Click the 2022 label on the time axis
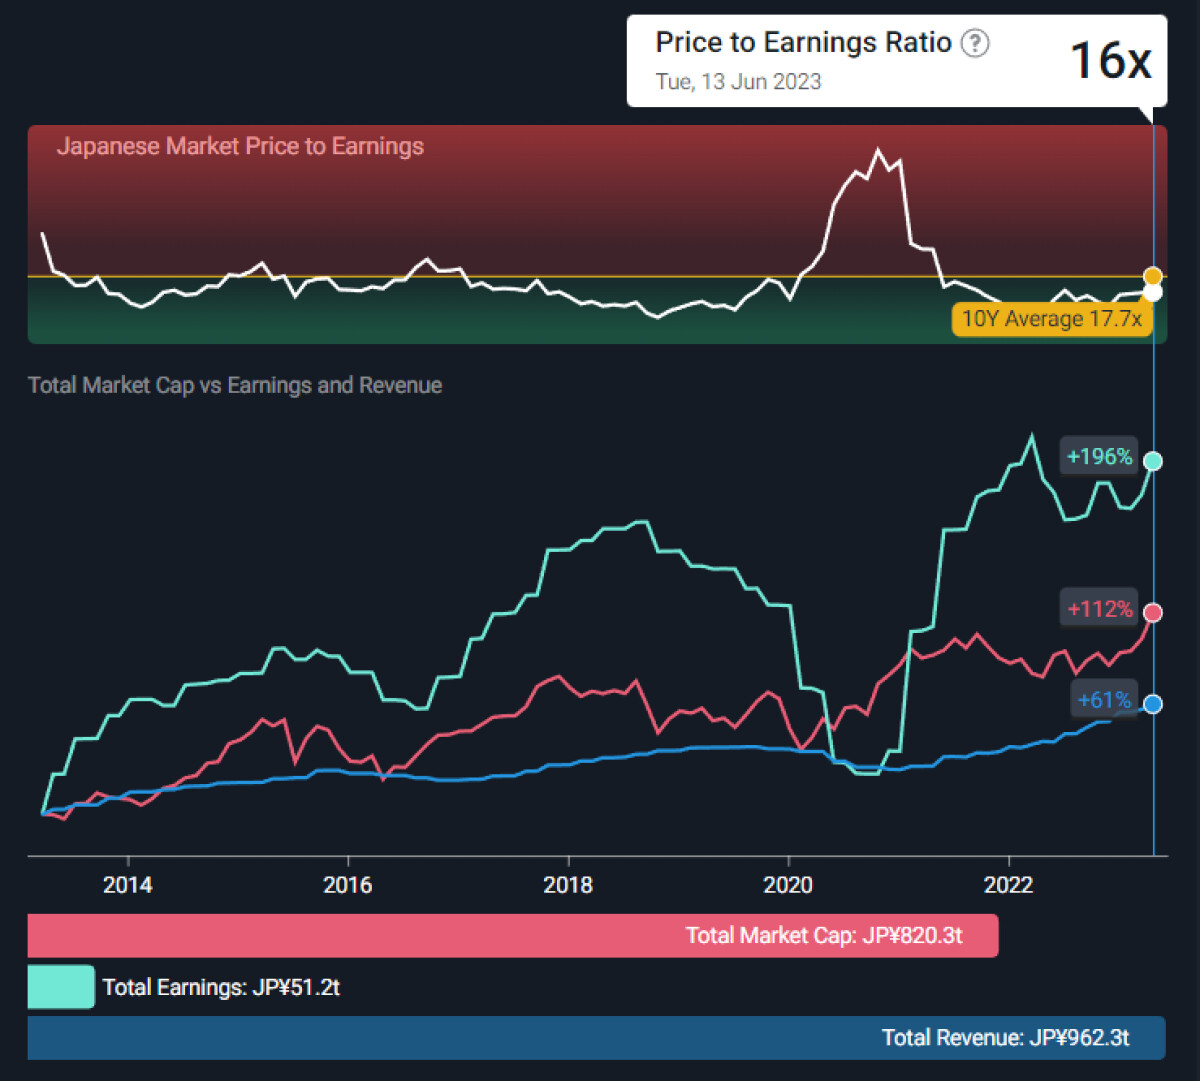 tap(1008, 885)
